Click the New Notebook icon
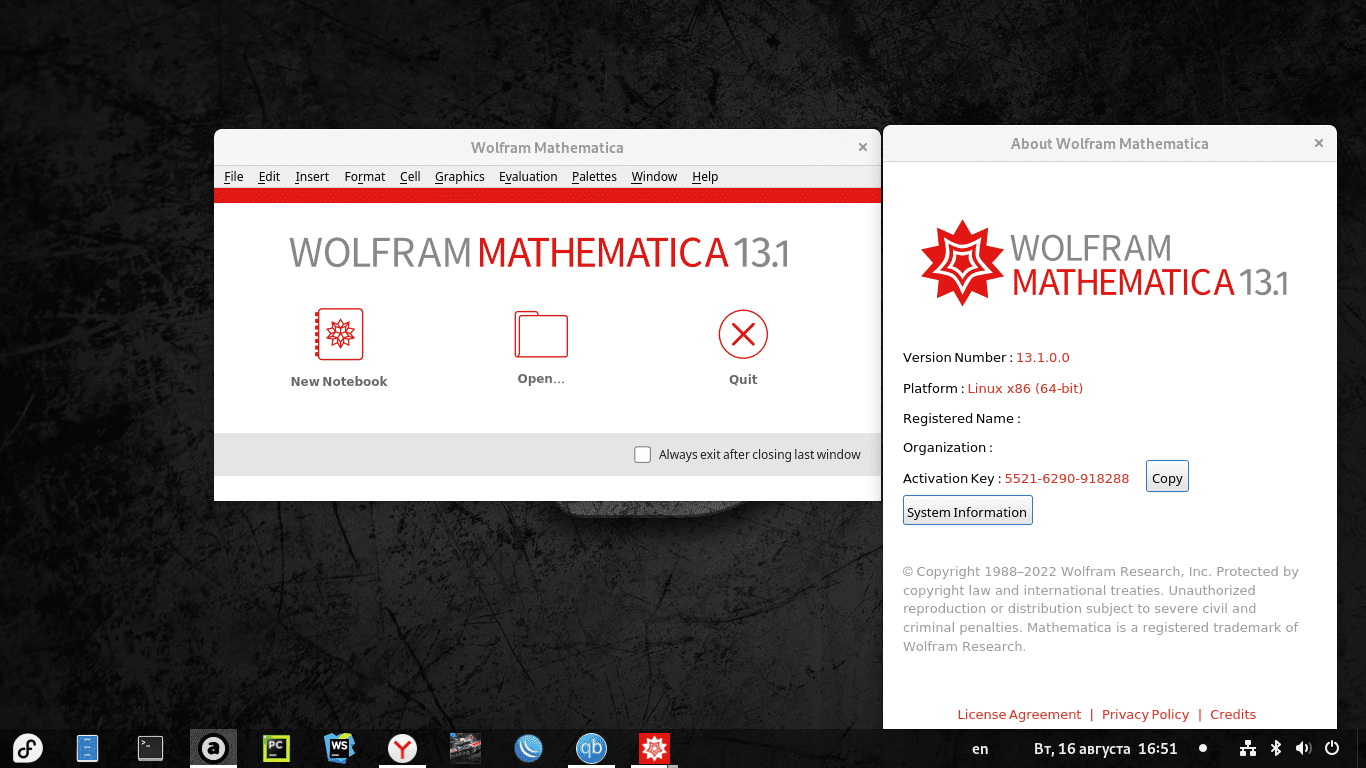Image resolution: width=1366 pixels, height=768 pixels. click(x=339, y=334)
